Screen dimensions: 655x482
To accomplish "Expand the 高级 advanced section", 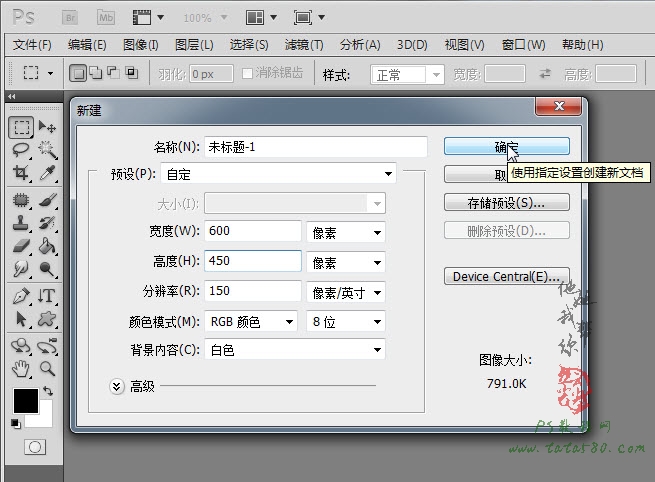I will [117, 386].
